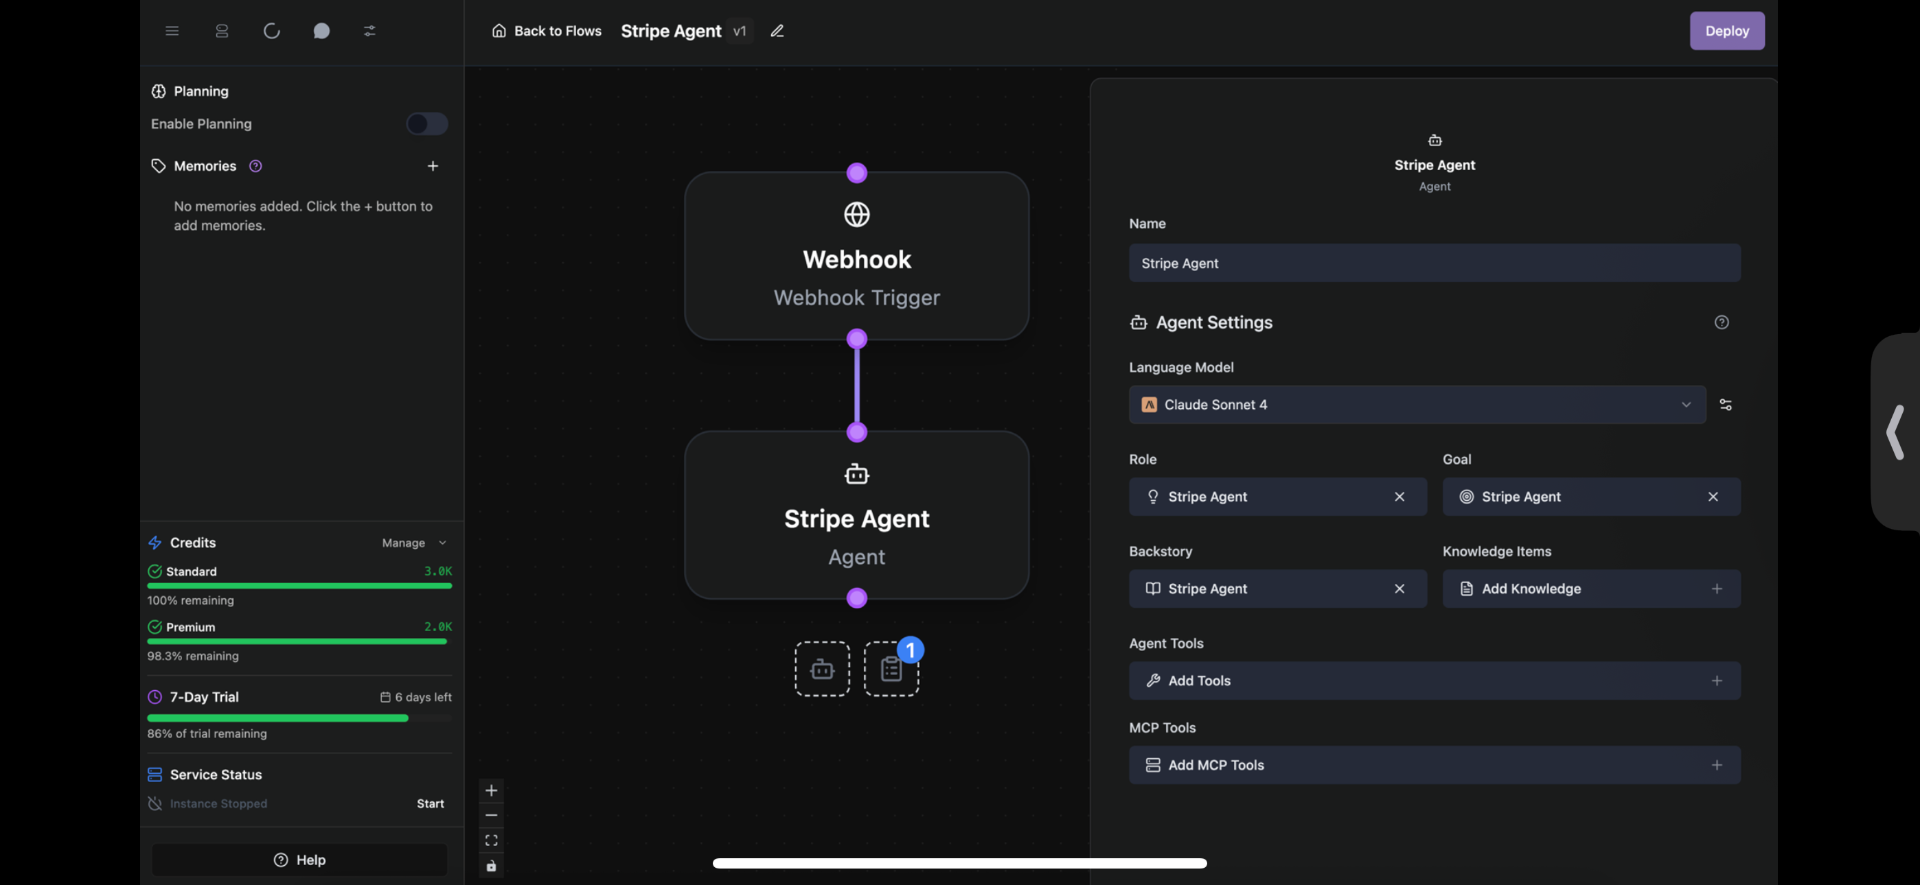This screenshot has height=885, width=1920.
Task: Click the Standard credits progress bar
Action: (x=300, y=586)
